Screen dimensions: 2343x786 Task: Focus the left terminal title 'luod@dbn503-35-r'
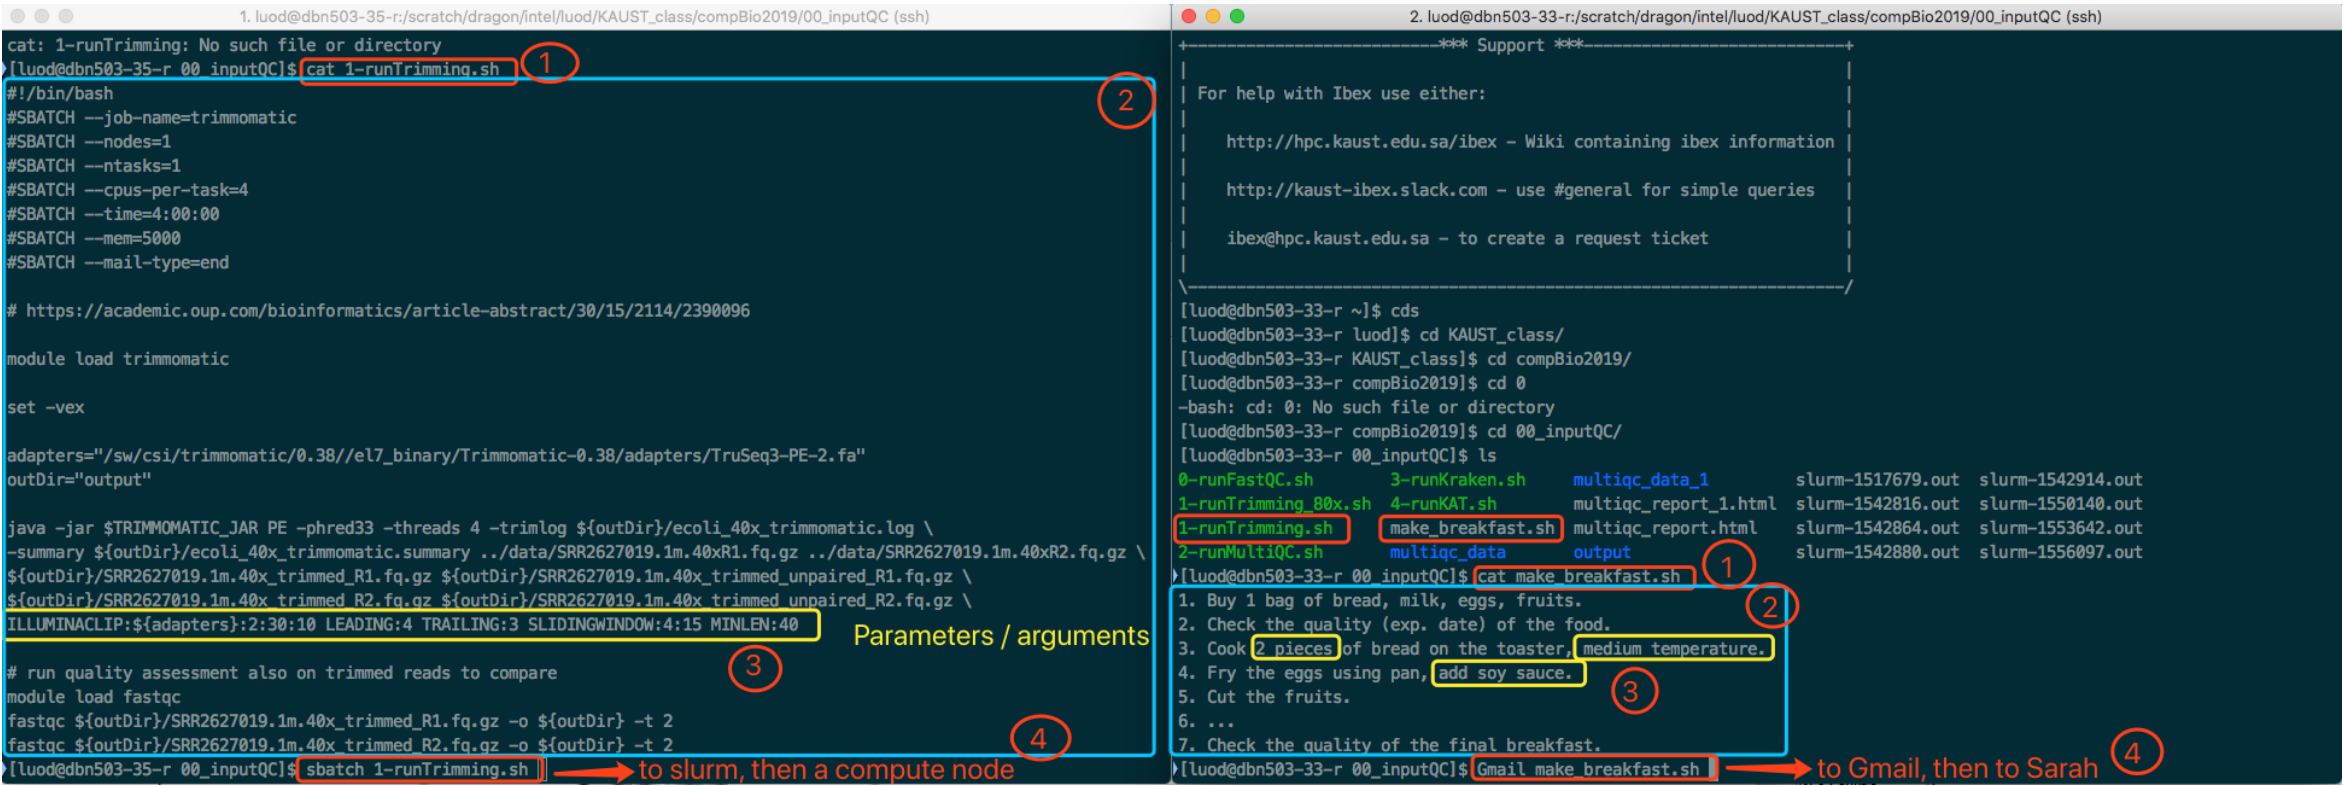tap(584, 16)
